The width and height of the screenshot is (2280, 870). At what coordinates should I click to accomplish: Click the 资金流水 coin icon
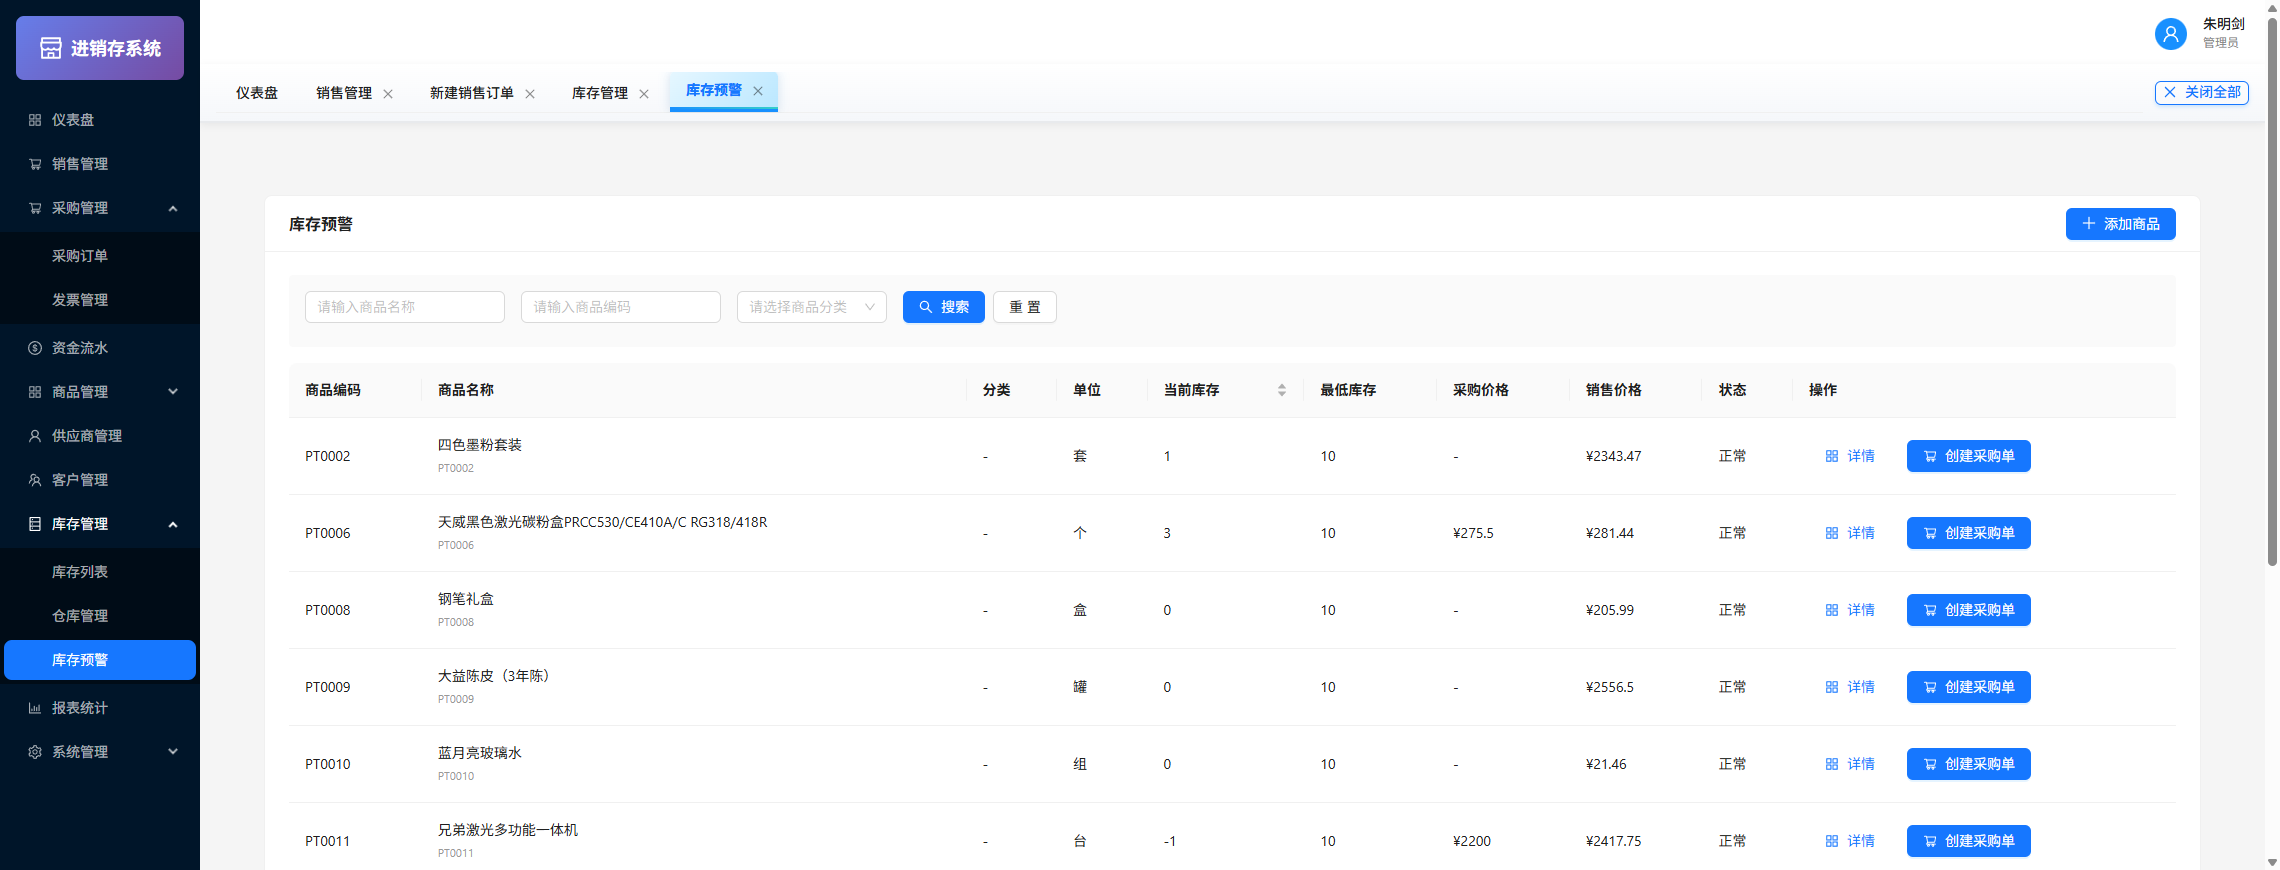[x=35, y=348]
